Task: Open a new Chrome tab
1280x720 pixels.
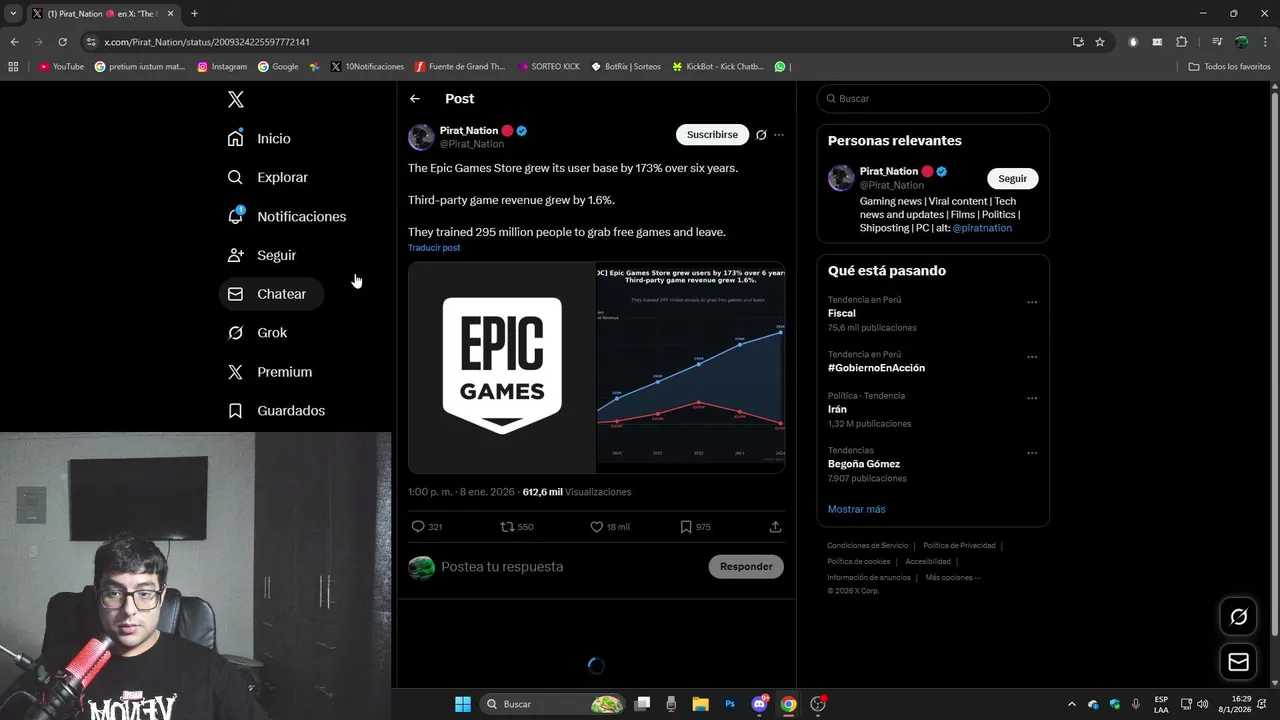Action: 194,14
